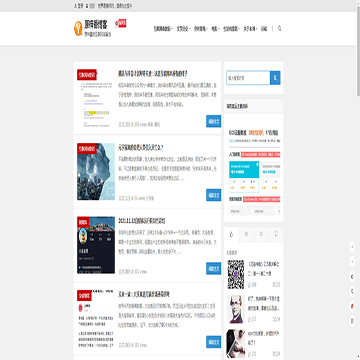This screenshot has height=360, width=360.
Task: Select the second icon tab in sidebar widget
Action: (x=246, y=234)
